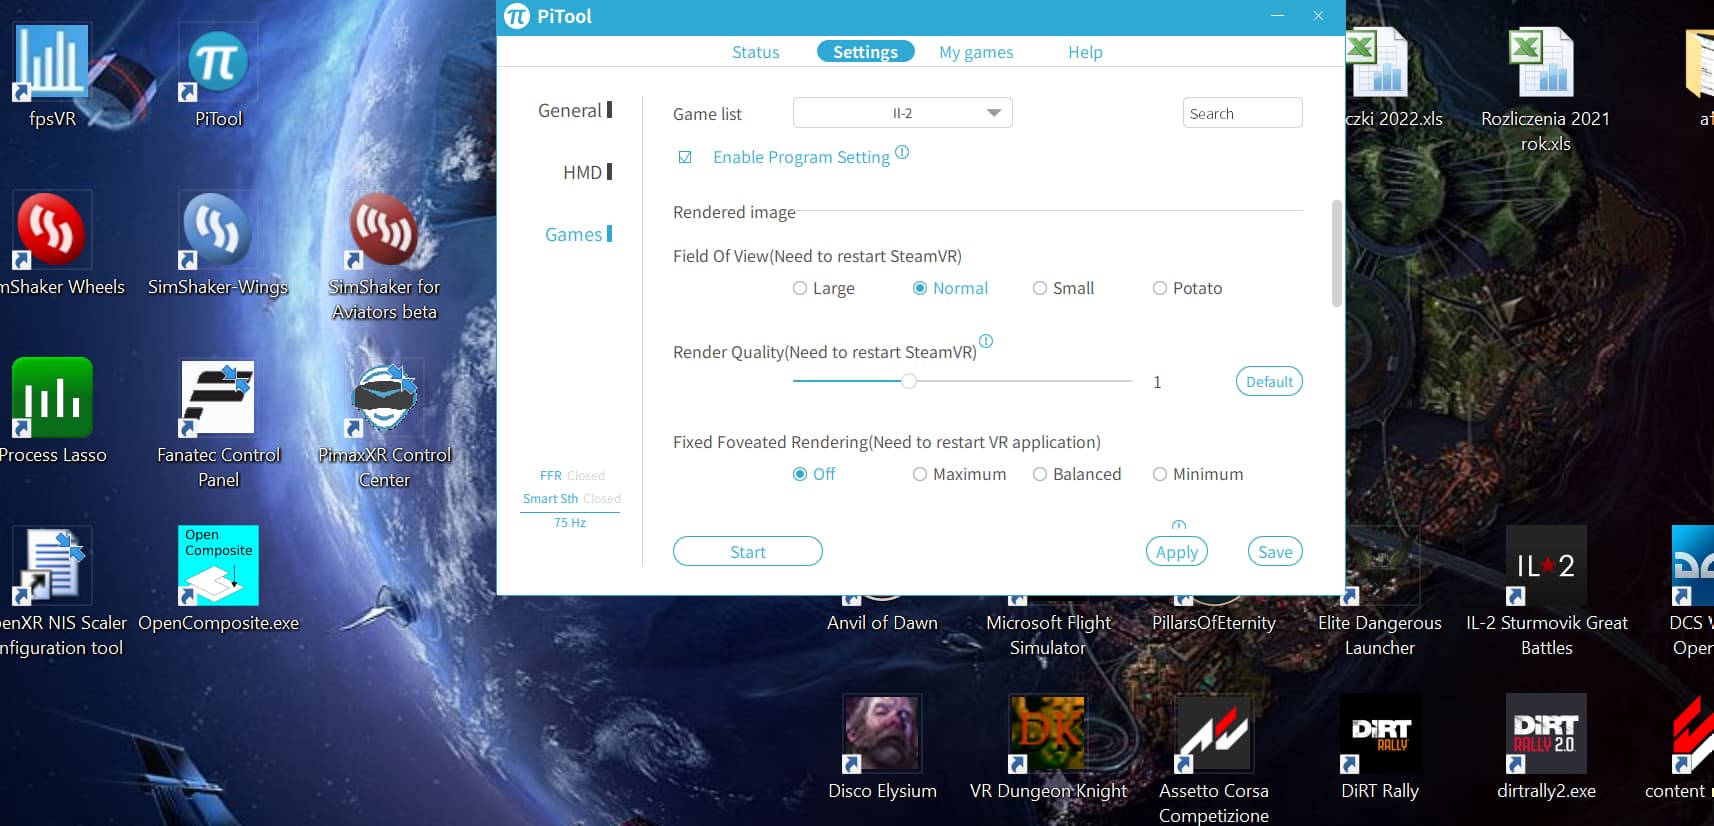Select the Large field of view option
1714x826 pixels.
coord(800,288)
